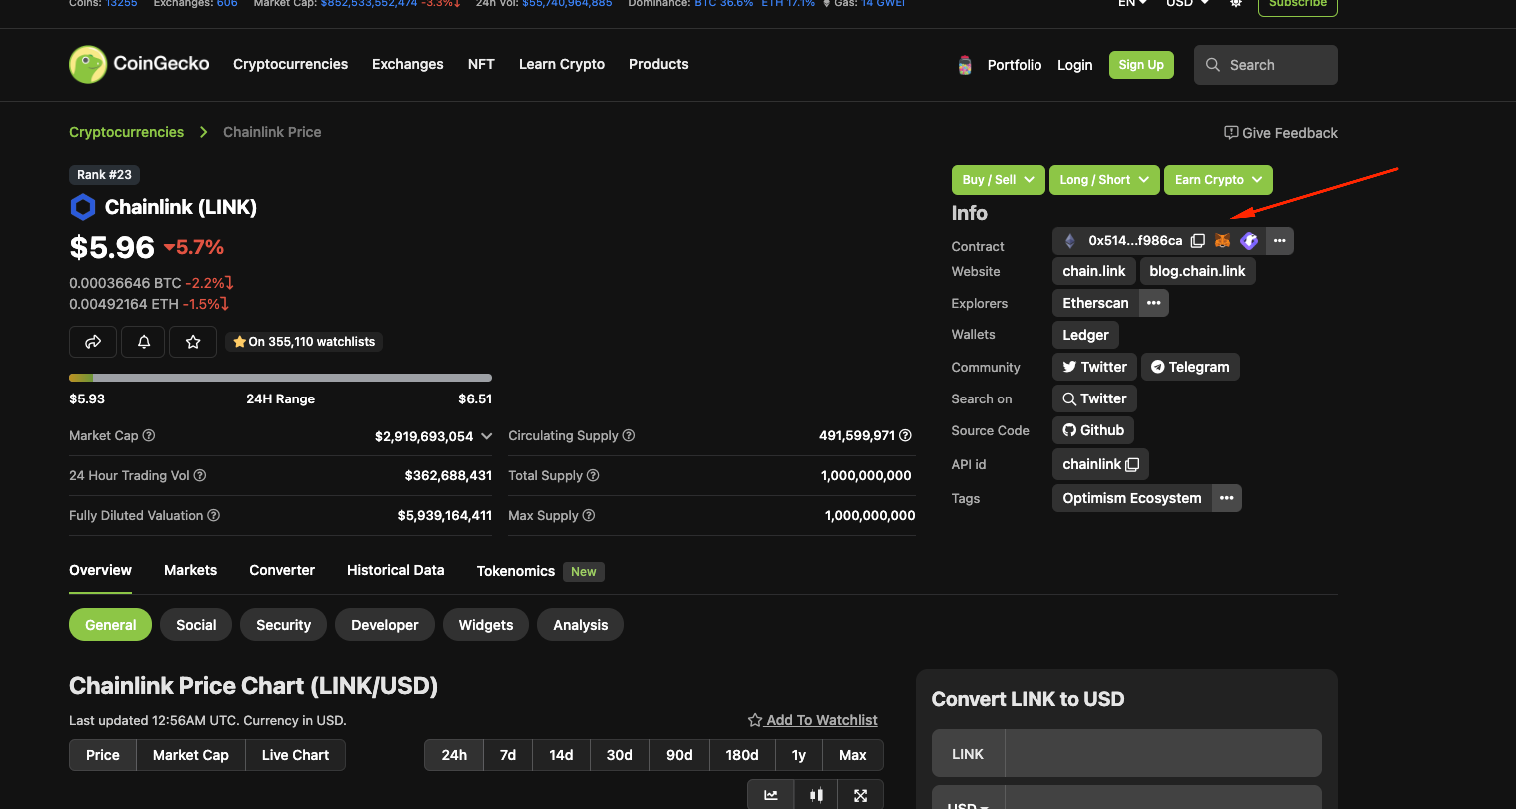Click the copy icon next to chainlink API id
This screenshot has height=809, width=1516.
point(1132,465)
